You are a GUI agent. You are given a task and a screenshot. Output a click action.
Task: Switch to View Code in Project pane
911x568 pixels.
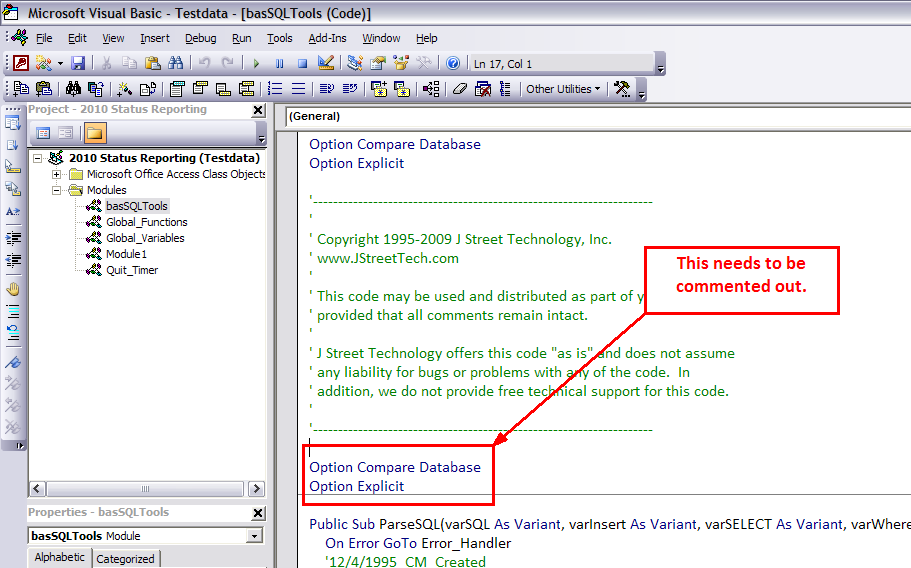pyautogui.click(x=43, y=133)
